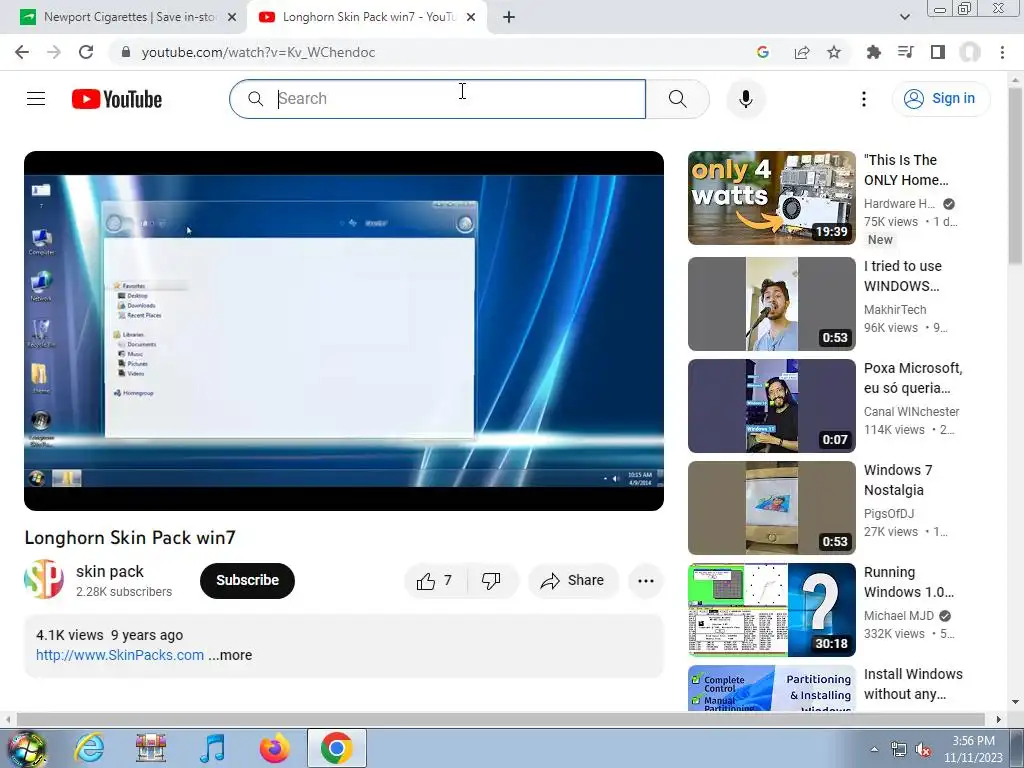Click the search magnifier button
This screenshot has height=768, width=1024.
tap(677, 99)
